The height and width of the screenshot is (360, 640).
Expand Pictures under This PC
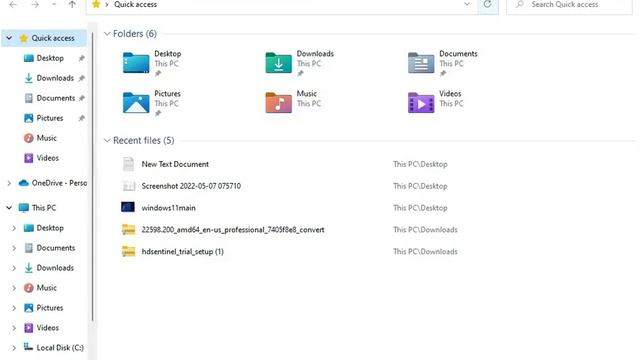tap(14, 308)
